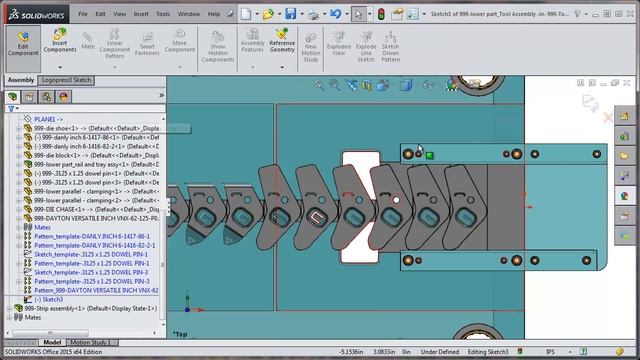
Task: Expand the blue Mates folder under 999-DAYTON
Action: [19, 227]
